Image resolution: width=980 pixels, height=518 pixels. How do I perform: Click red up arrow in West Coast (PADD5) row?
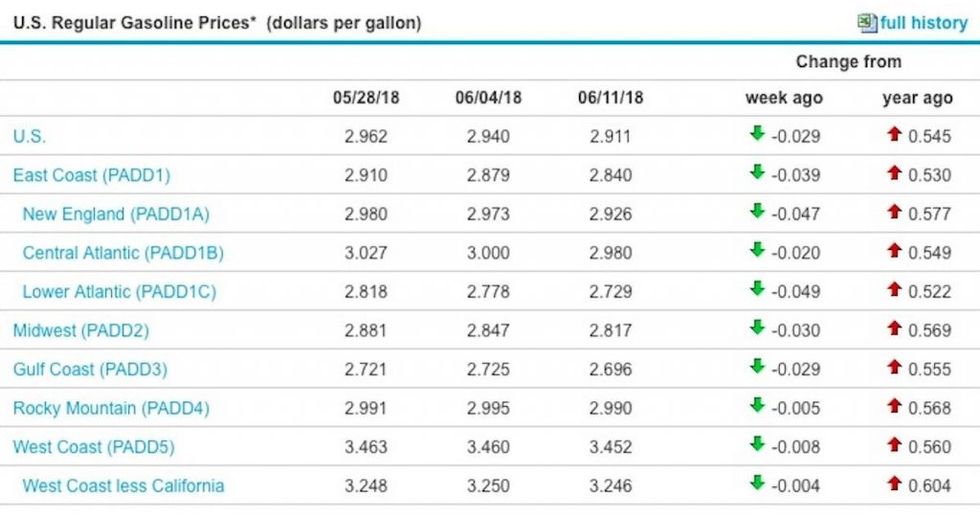[x=894, y=445]
